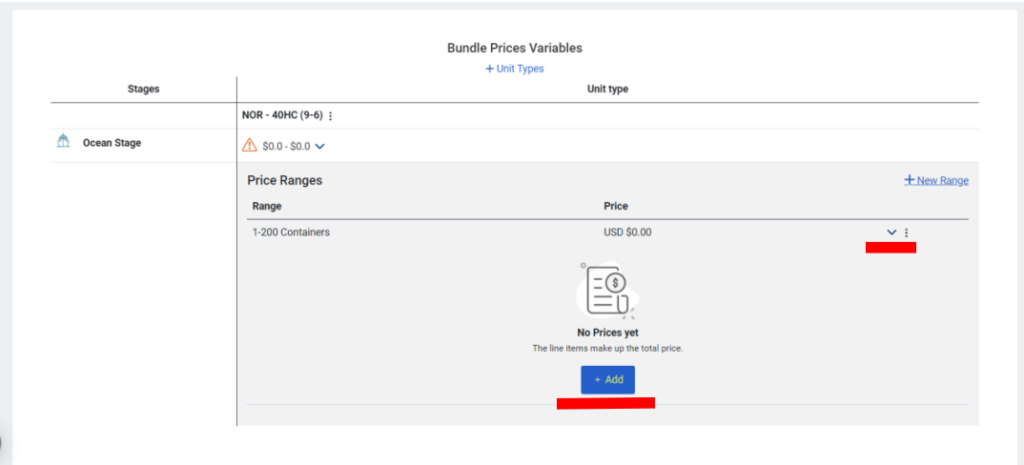Click the orange warning triangle icon
The image size is (1024, 465).
coord(249,146)
